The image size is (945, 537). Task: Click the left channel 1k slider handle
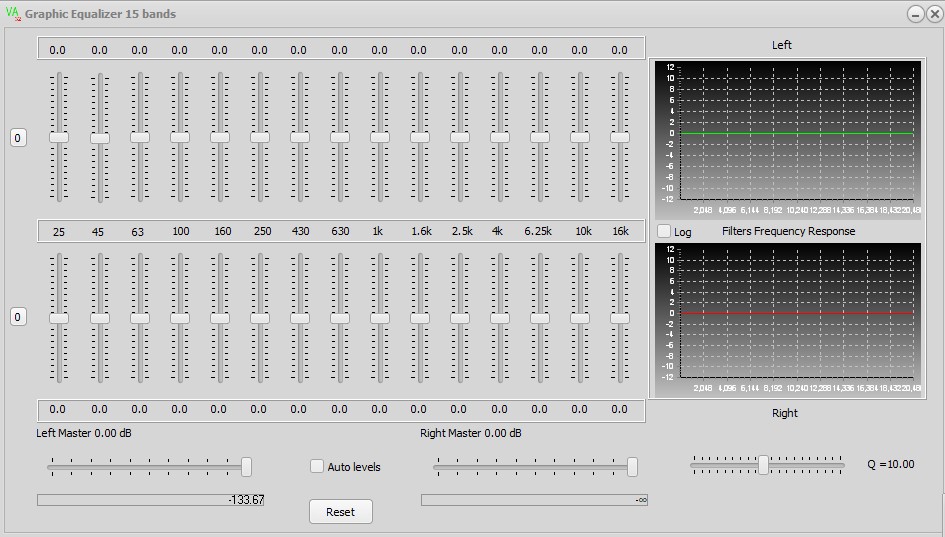pos(379,137)
